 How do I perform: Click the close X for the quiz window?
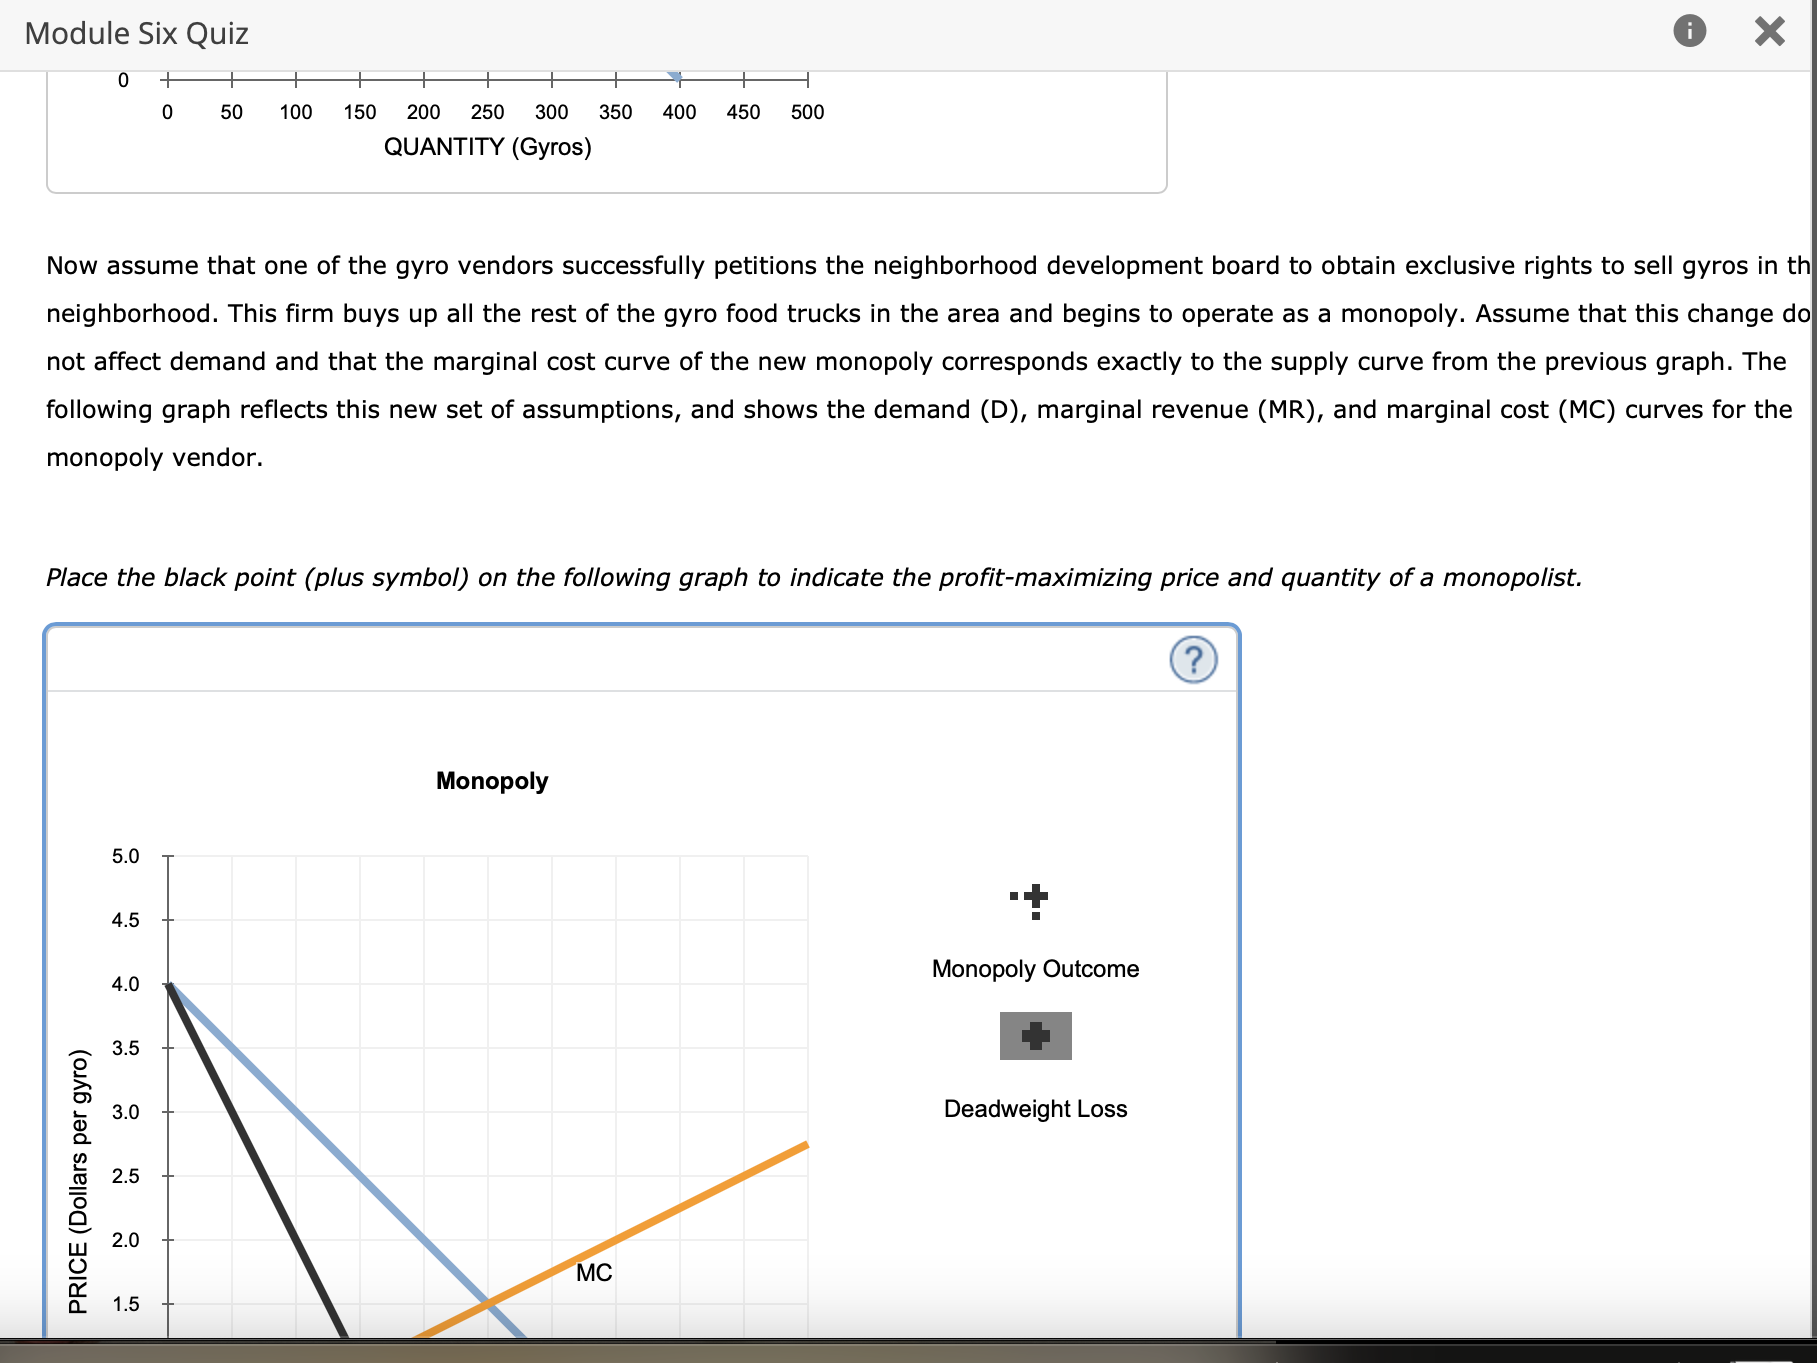pos(1769,31)
